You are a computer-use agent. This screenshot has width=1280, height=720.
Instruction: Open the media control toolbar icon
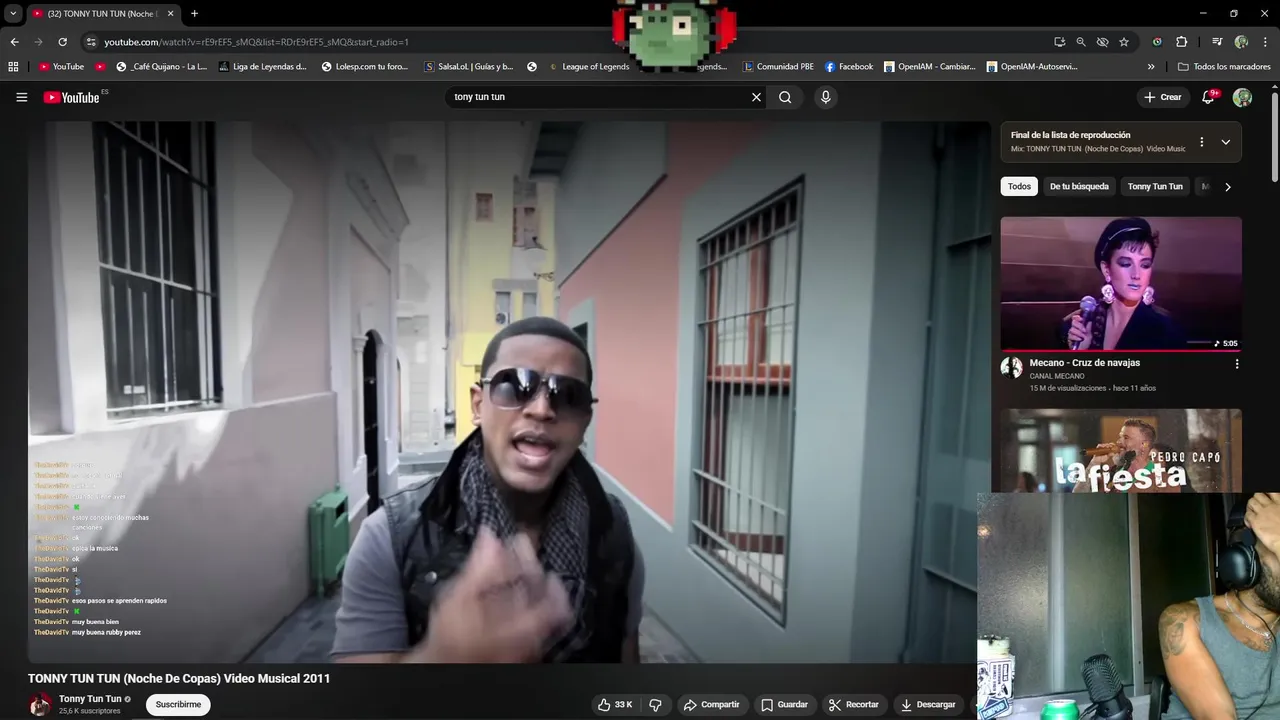click(x=1217, y=42)
